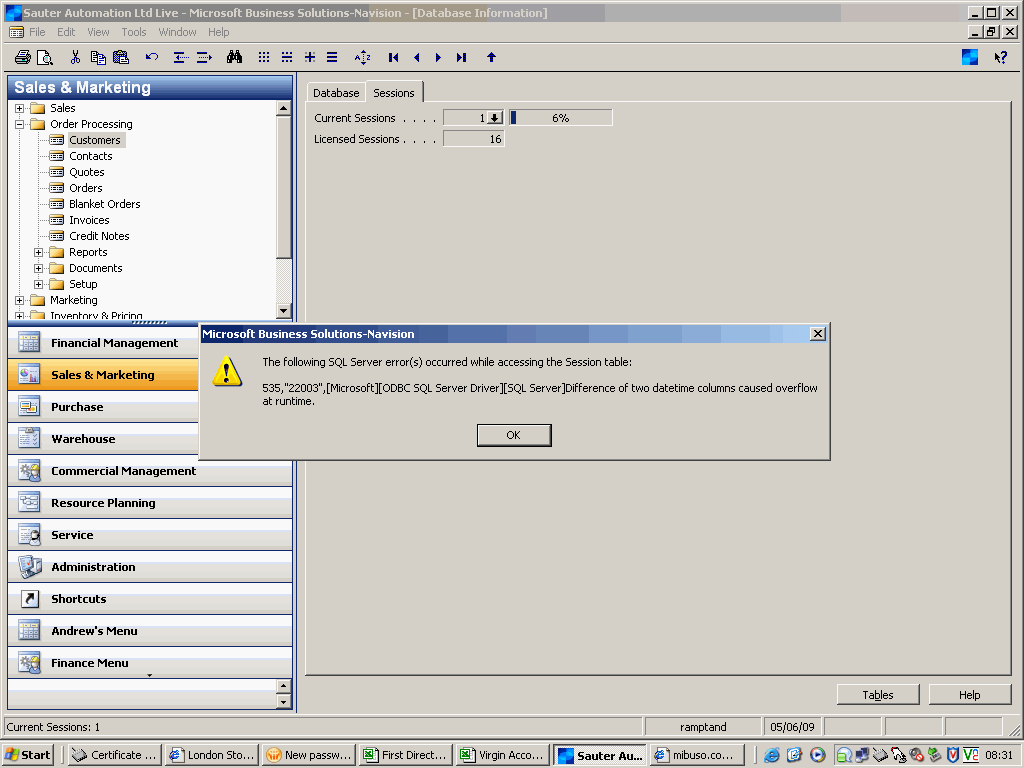This screenshot has height=768, width=1024.
Task: Collapse the Order Processing folder
Action: [x=20, y=124]
